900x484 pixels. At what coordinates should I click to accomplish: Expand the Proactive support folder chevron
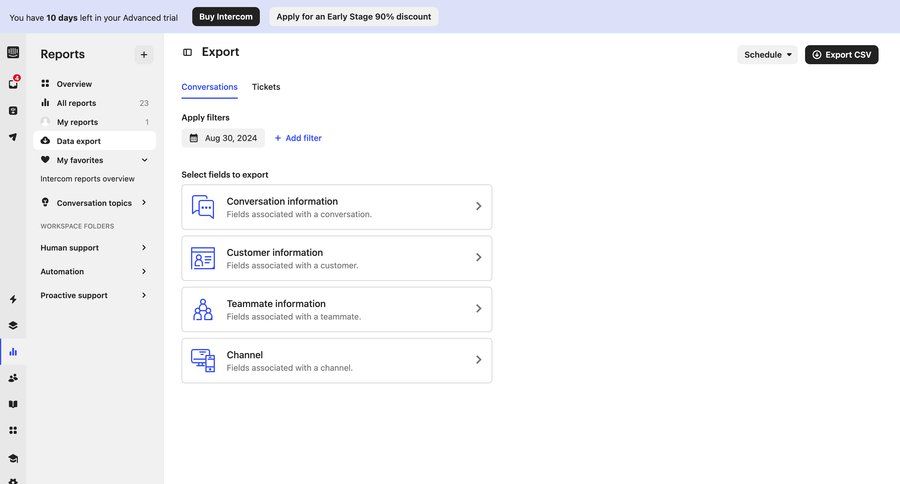coord(144,295)
